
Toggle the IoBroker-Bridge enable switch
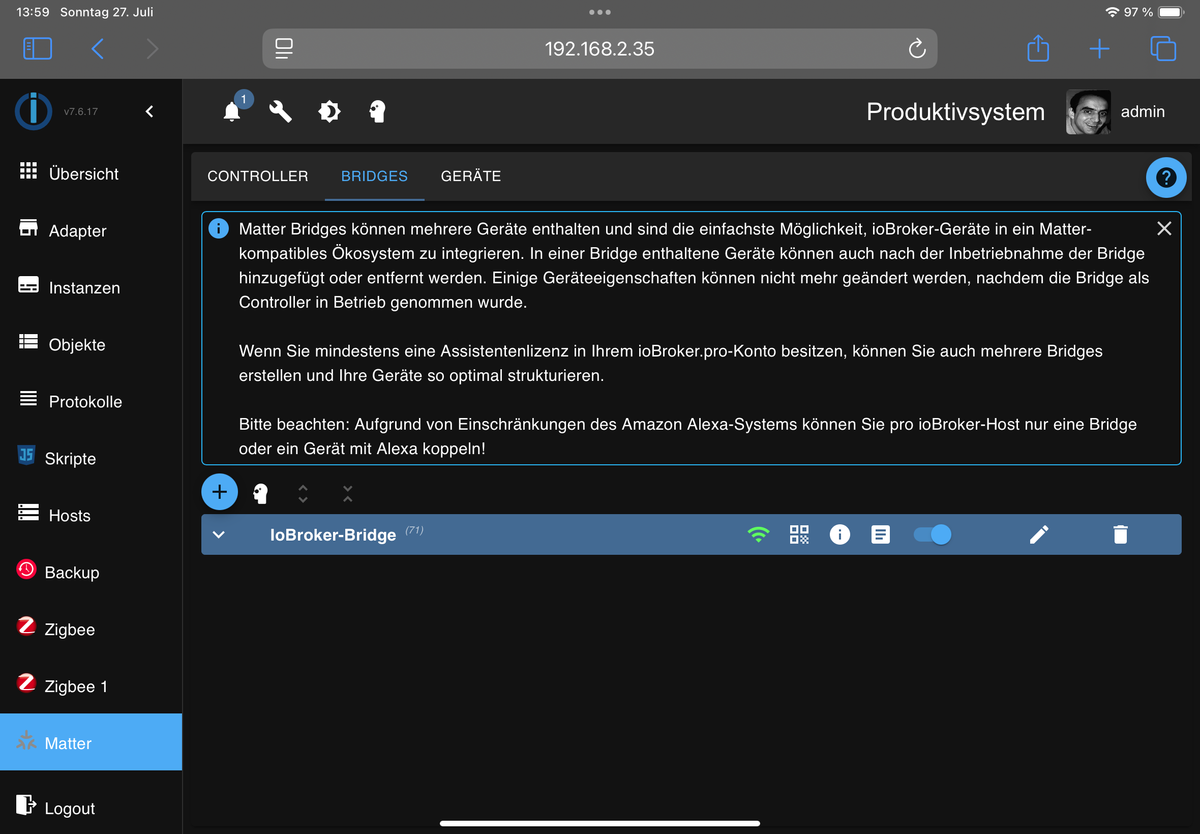pyautogui.click(x=932, y=535)
